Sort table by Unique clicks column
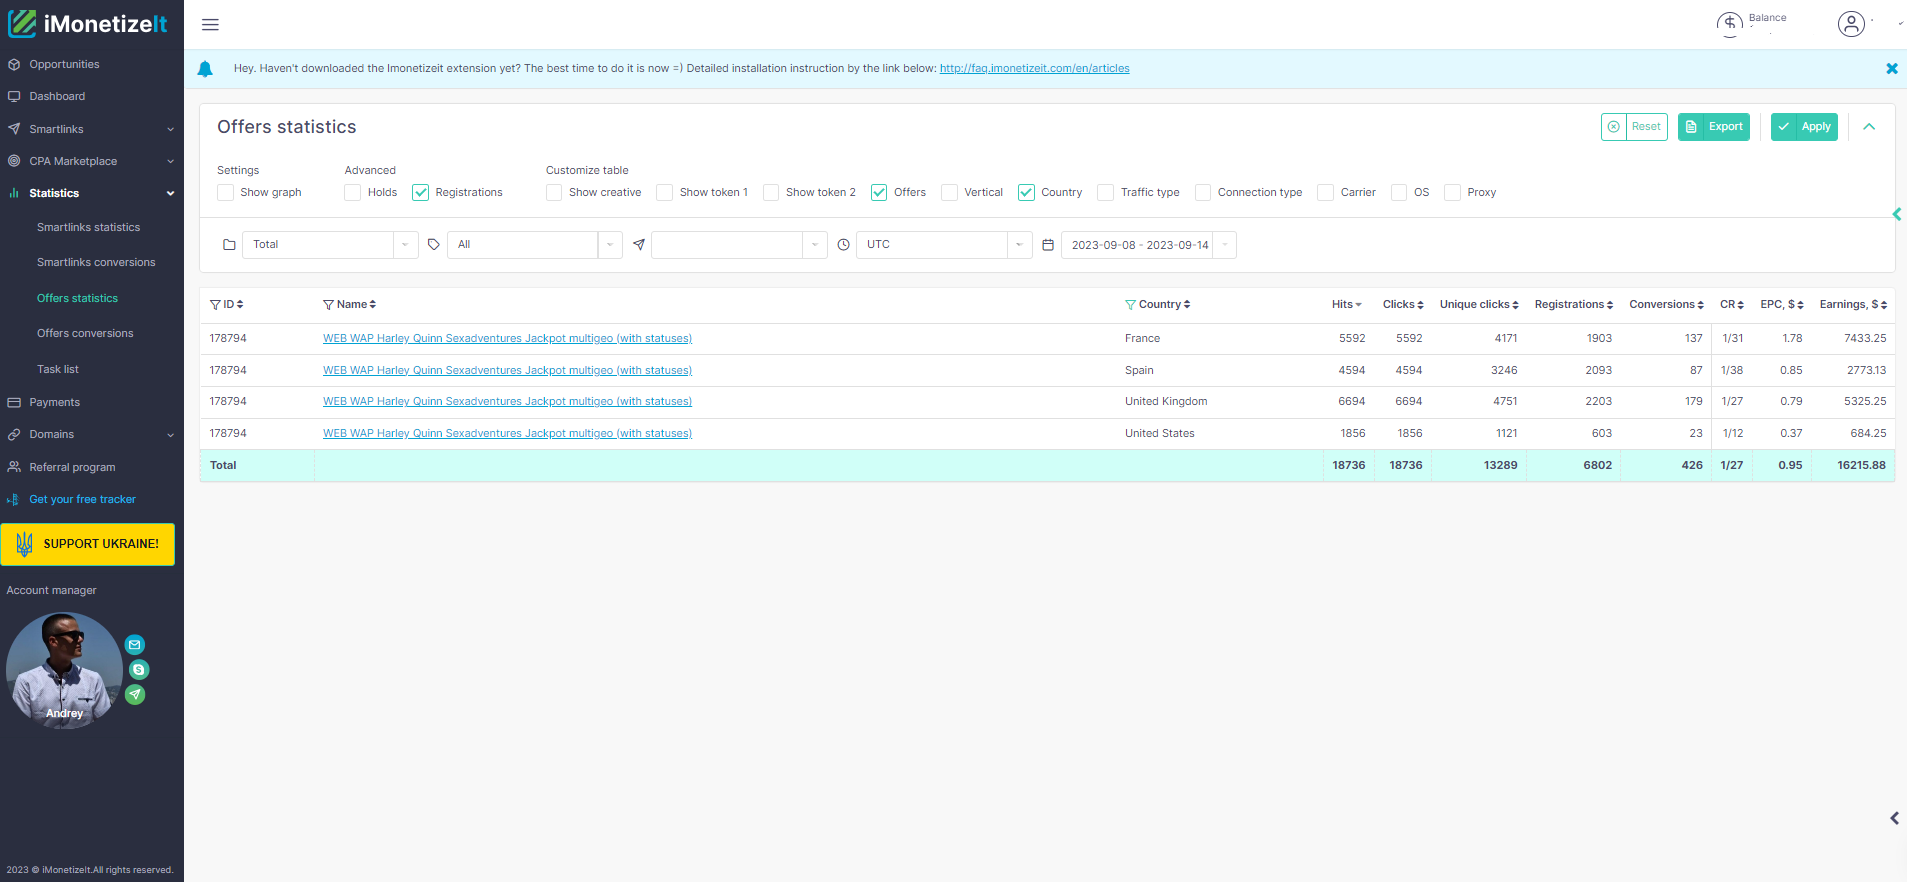Image resolution: width=1907 pixels, height=882 pixels. point(1479,305)
